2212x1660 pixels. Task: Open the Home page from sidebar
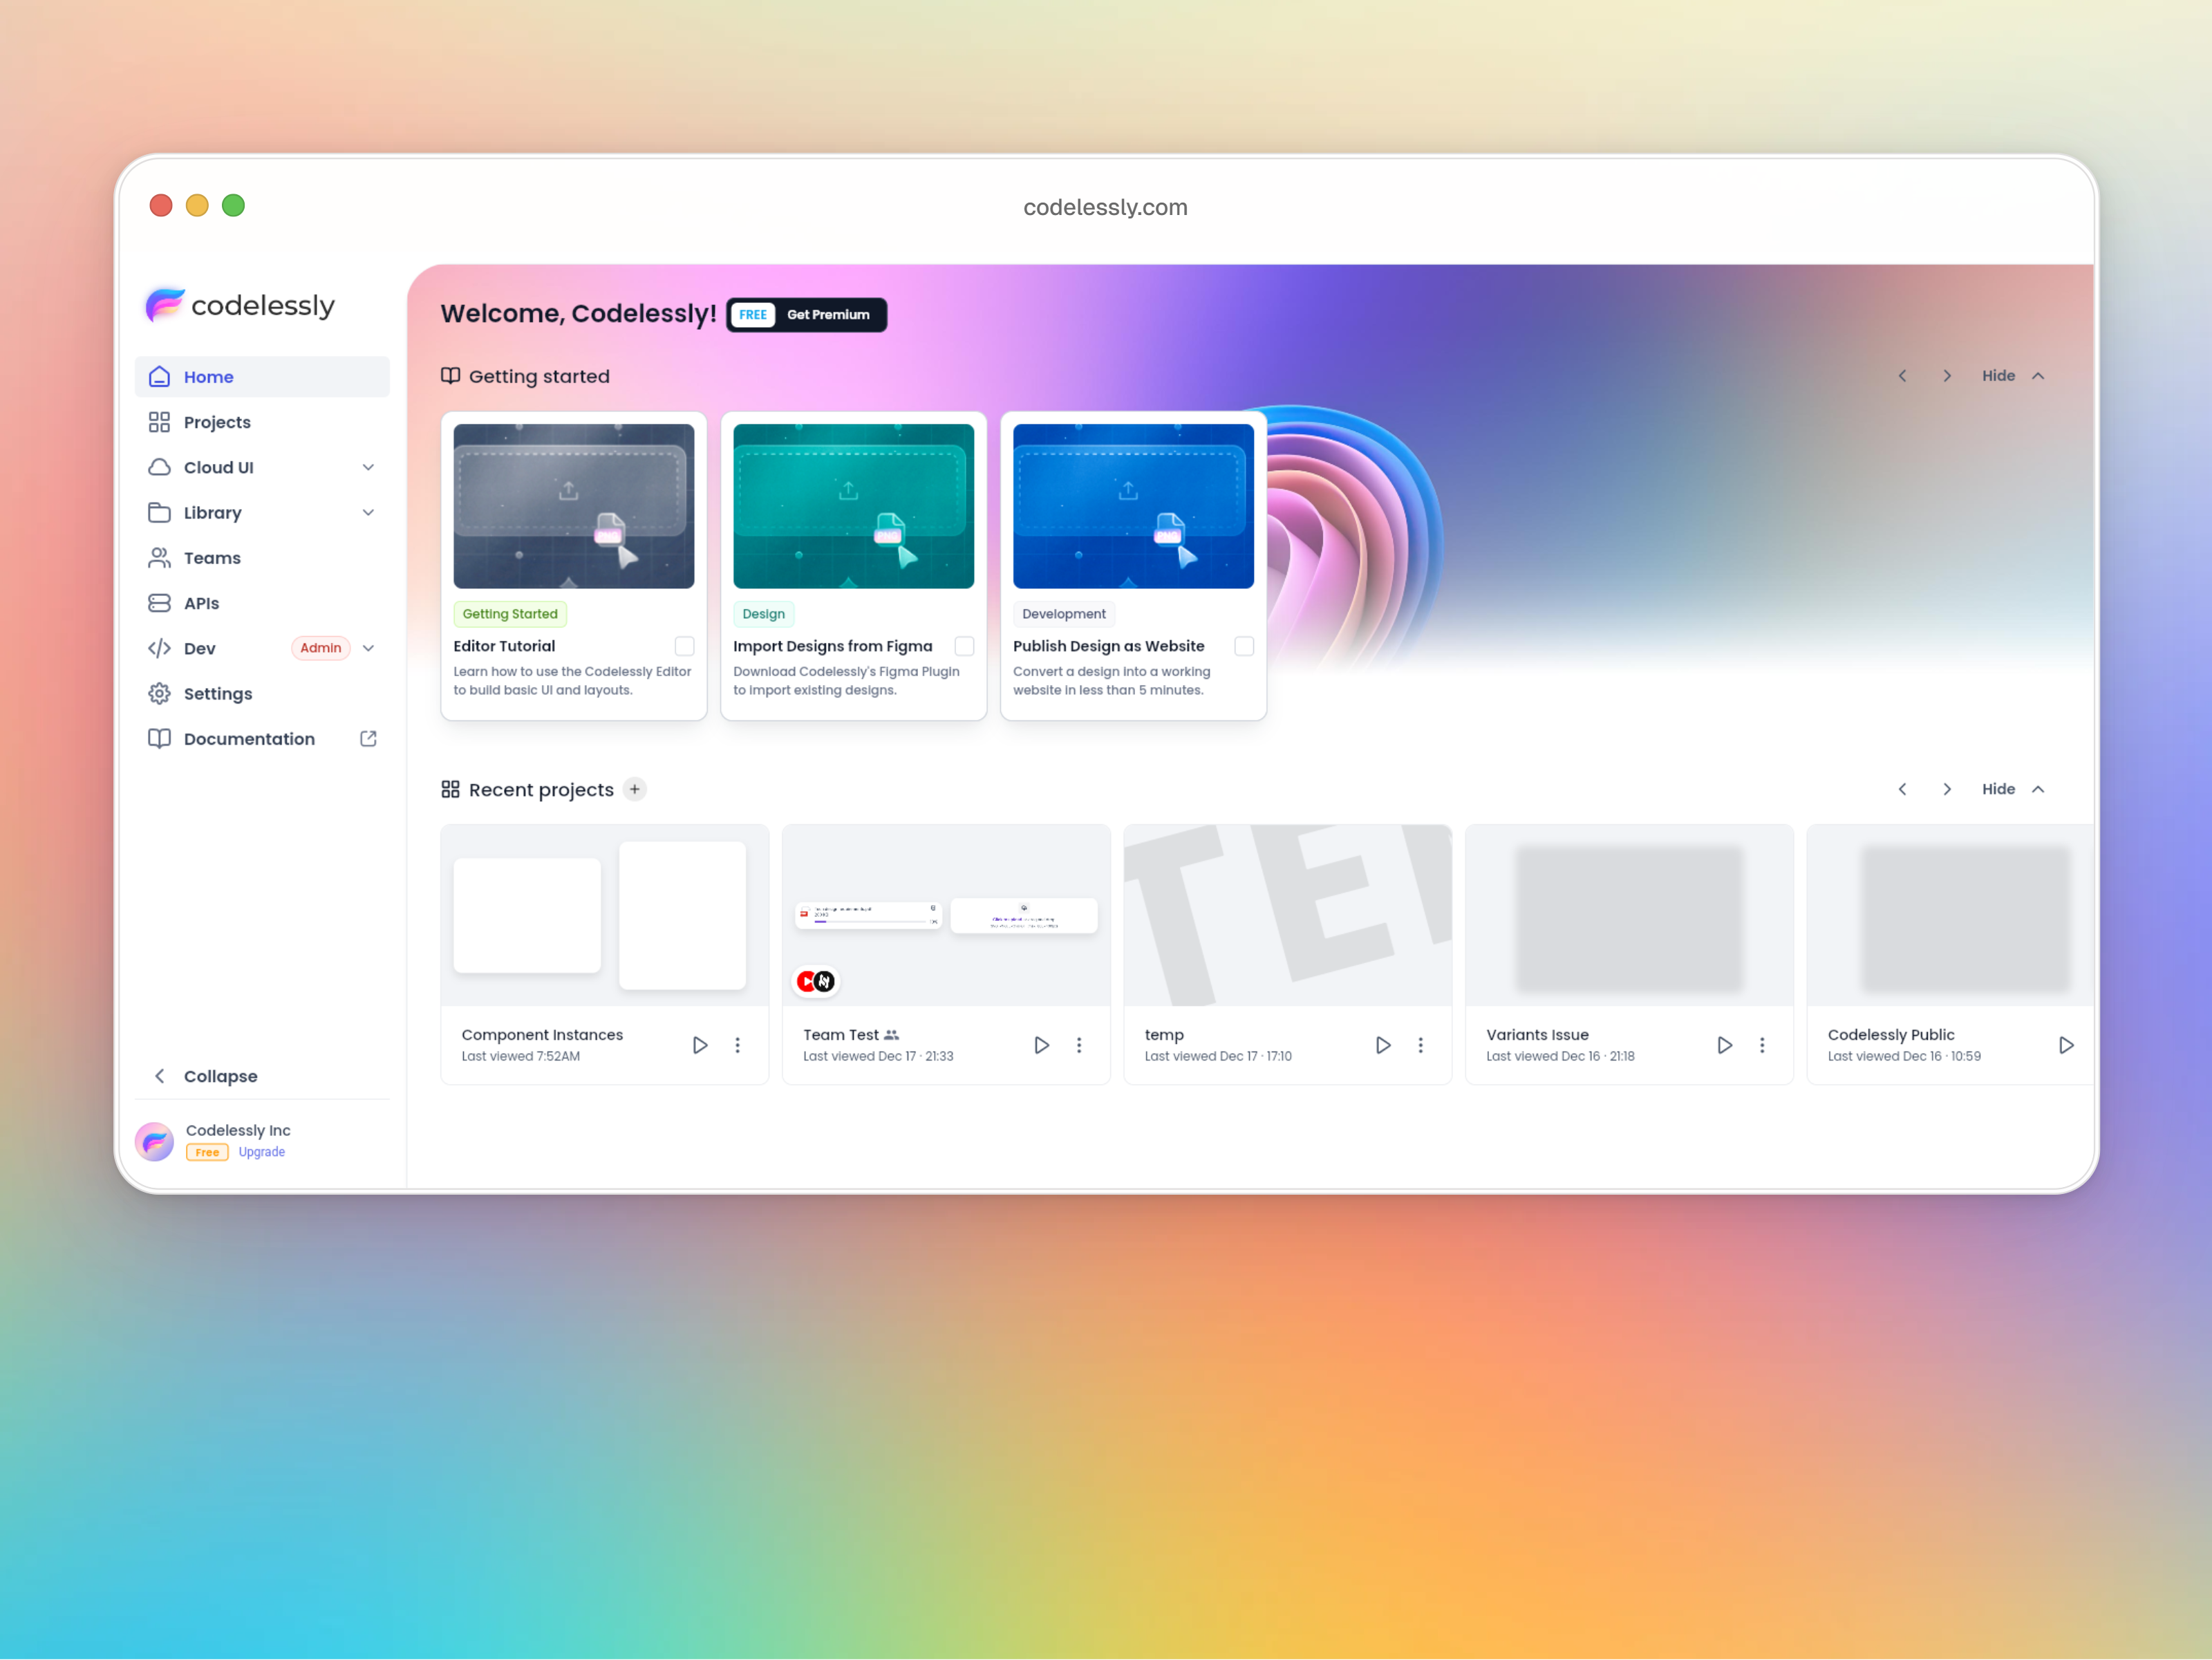click(262, 377)
